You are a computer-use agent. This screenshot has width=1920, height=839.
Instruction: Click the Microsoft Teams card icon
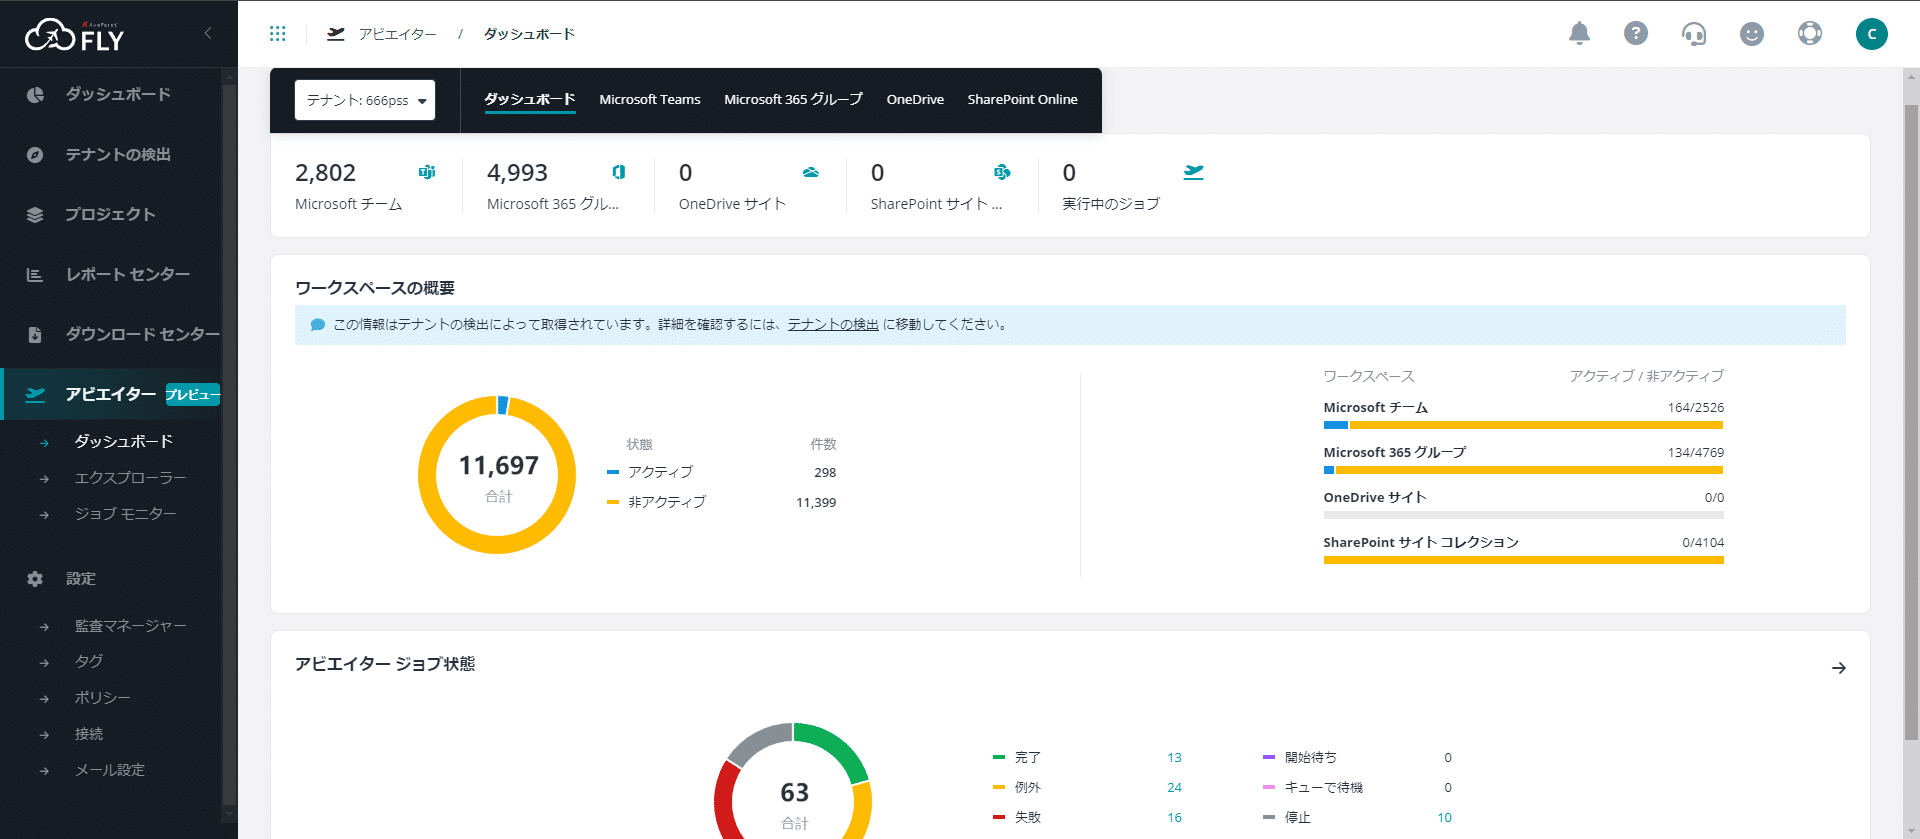427,172
